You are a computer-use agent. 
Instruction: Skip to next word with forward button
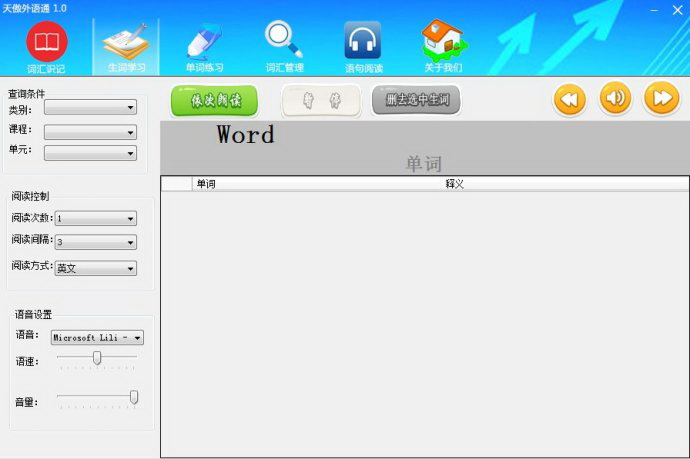[x=662, y=99]
